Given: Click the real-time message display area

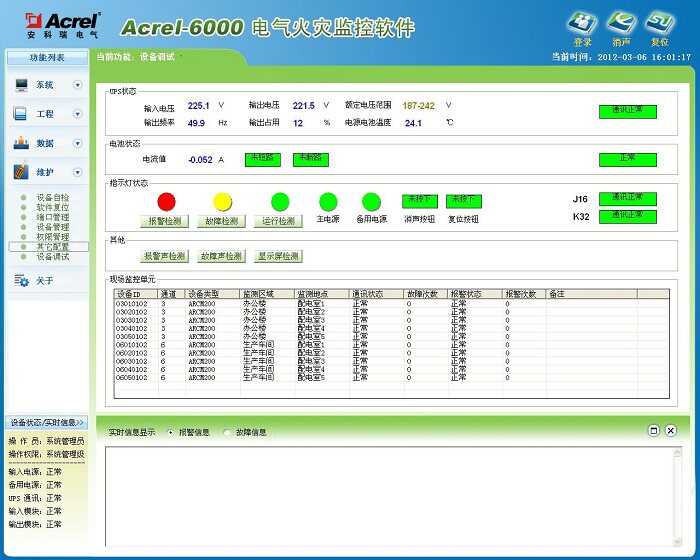Looking at the screenshot, I should (x=388, y=496).
